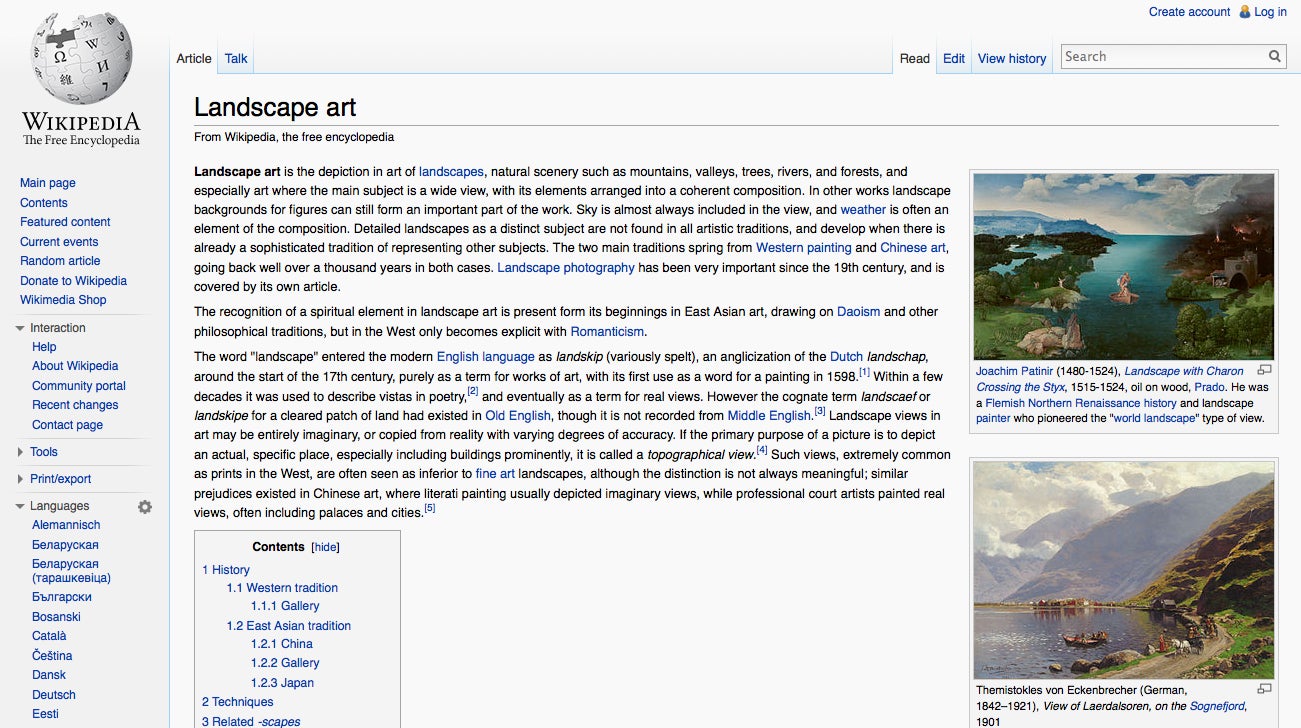Select Català language link

point(49,636)
